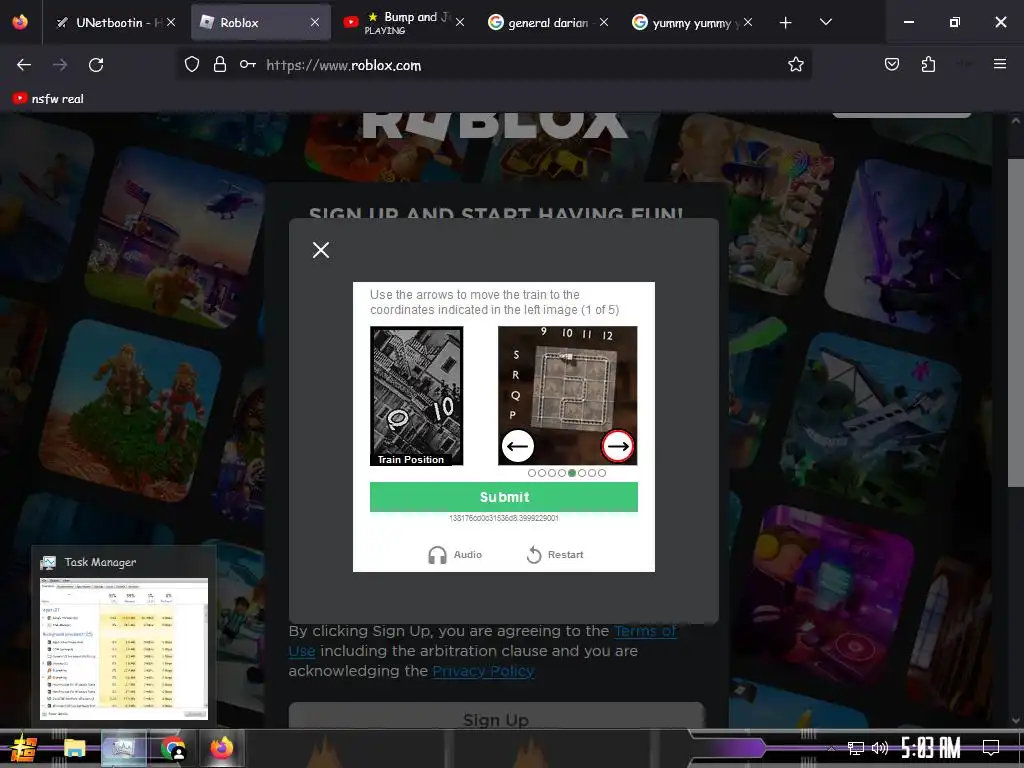Click the right arrow to move train
1024x768 pixels.
tap(617, 446)
